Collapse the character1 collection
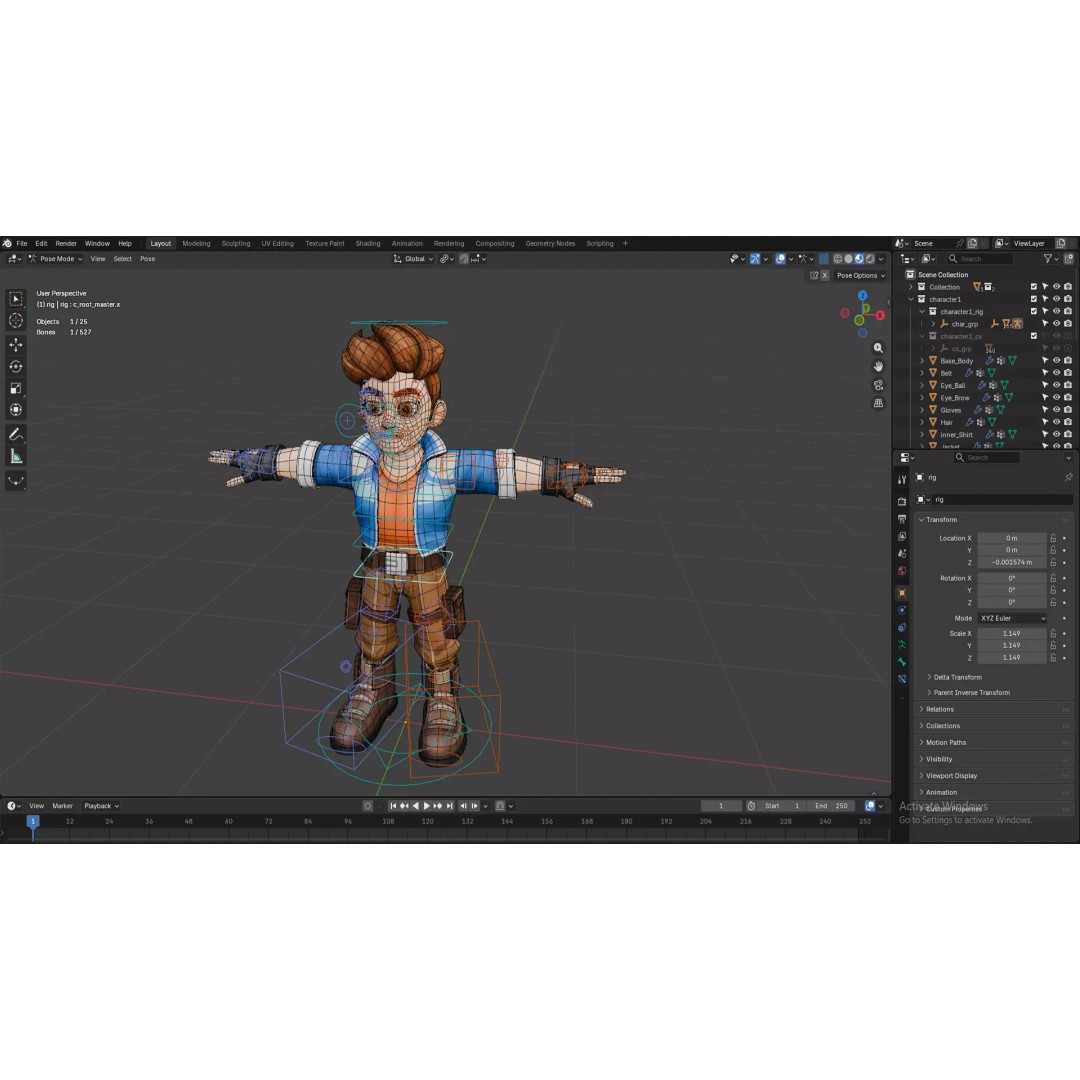This screenshot has width=1080, height=1080. [x=911, y=299]
